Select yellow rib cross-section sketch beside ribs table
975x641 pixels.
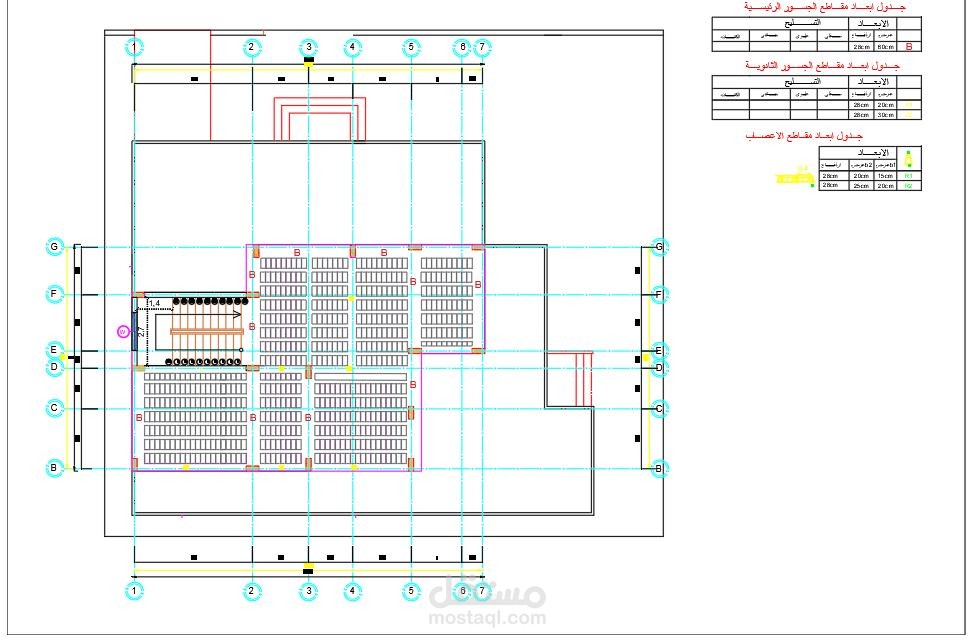(795, 178)
